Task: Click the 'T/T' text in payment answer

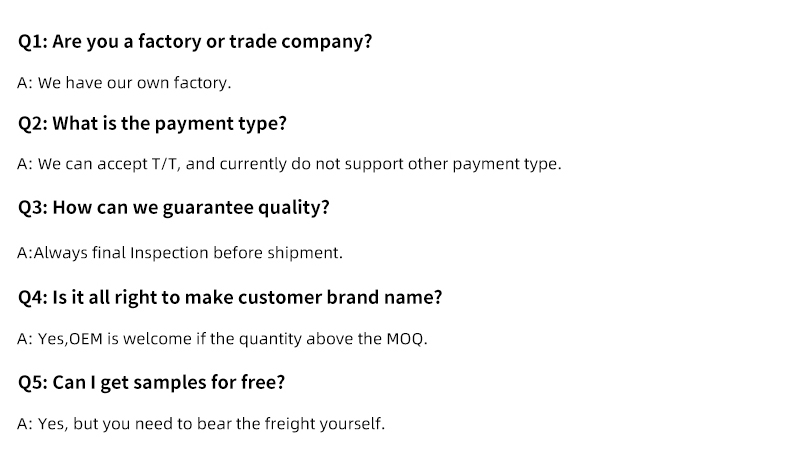Action: tap(166, 164)
